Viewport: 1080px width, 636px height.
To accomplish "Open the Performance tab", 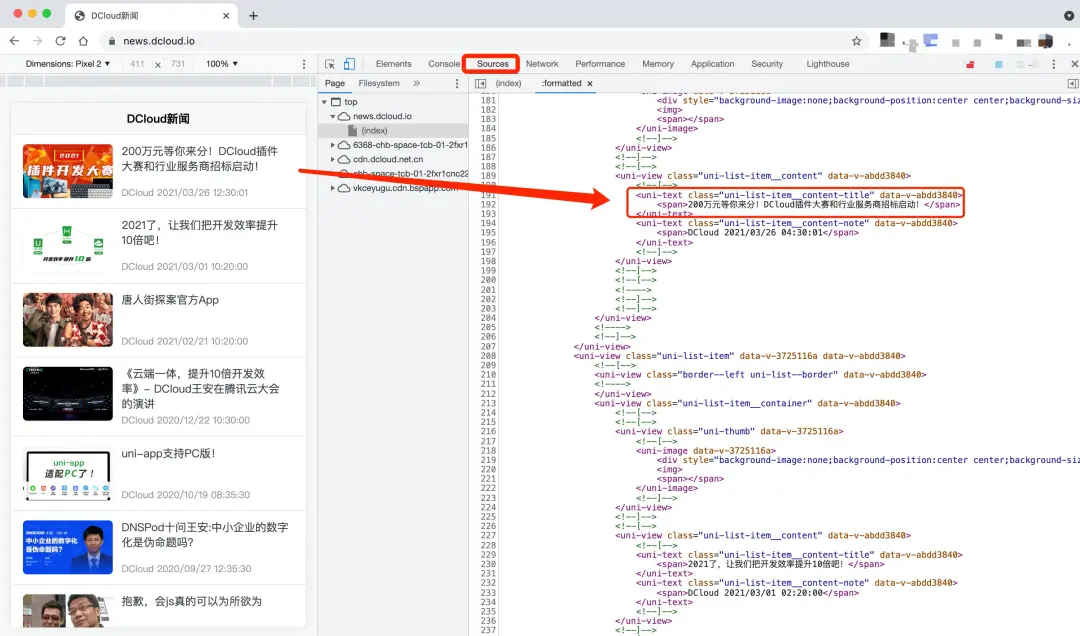I will click(600, 64).
